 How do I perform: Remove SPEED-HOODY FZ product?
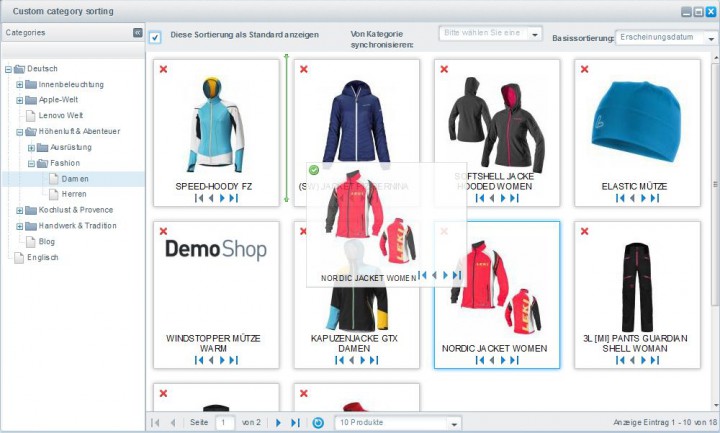163,69
